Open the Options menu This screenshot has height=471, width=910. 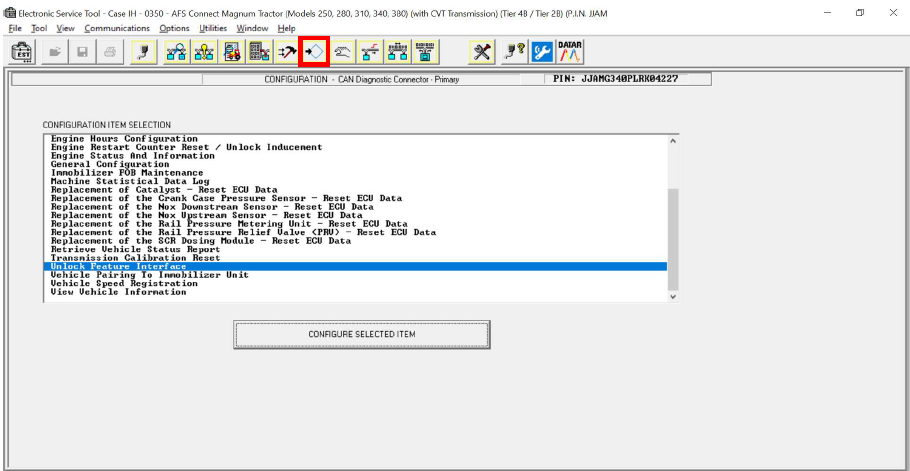175,28
